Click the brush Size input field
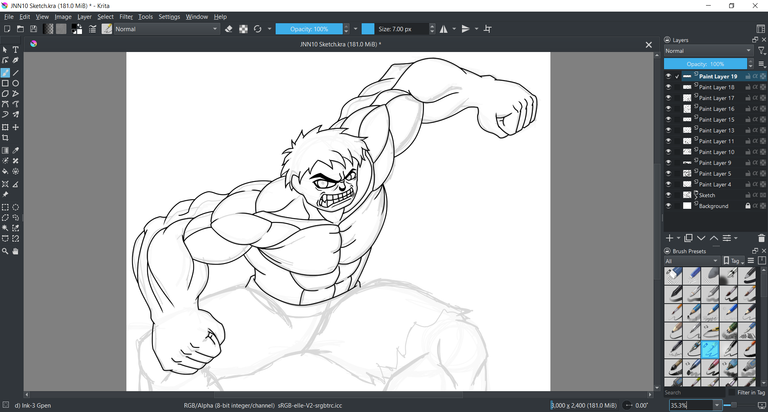Image resolution: width=768 pixels, height=412 pixels. pos(402,29)
